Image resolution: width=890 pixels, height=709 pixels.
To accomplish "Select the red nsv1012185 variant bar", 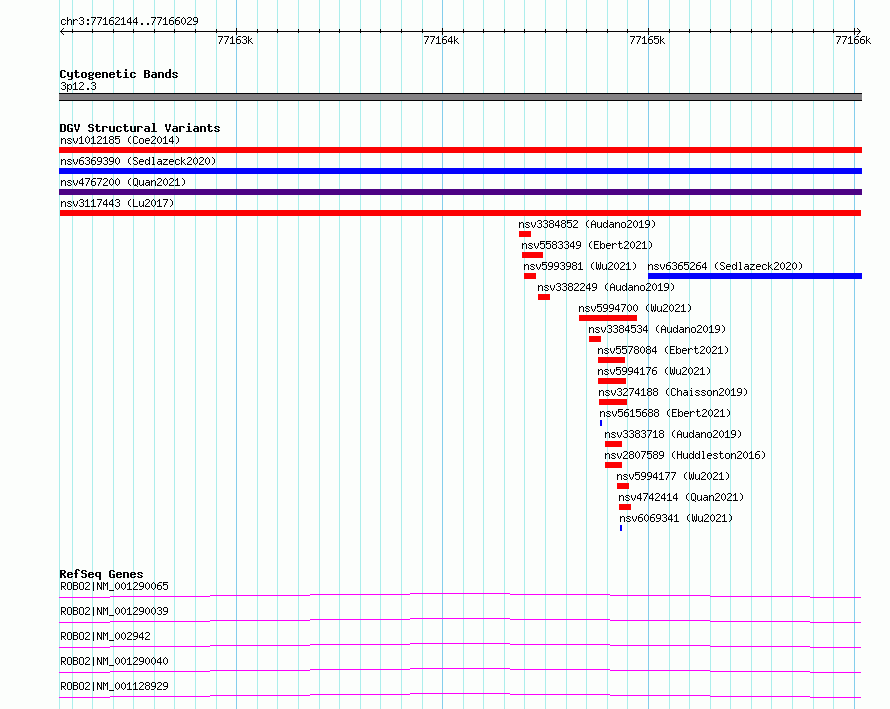I will click(x=460, y=150).
